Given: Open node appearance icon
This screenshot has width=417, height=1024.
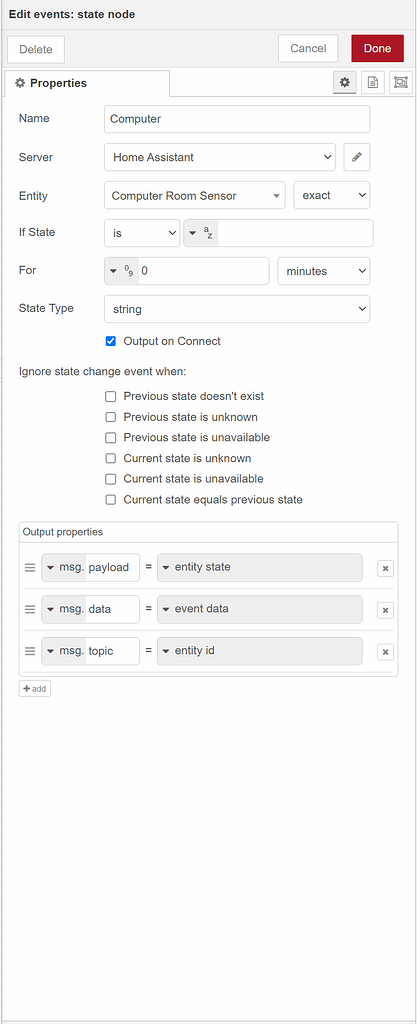Looking at the screenshot, I should [401, 82].
